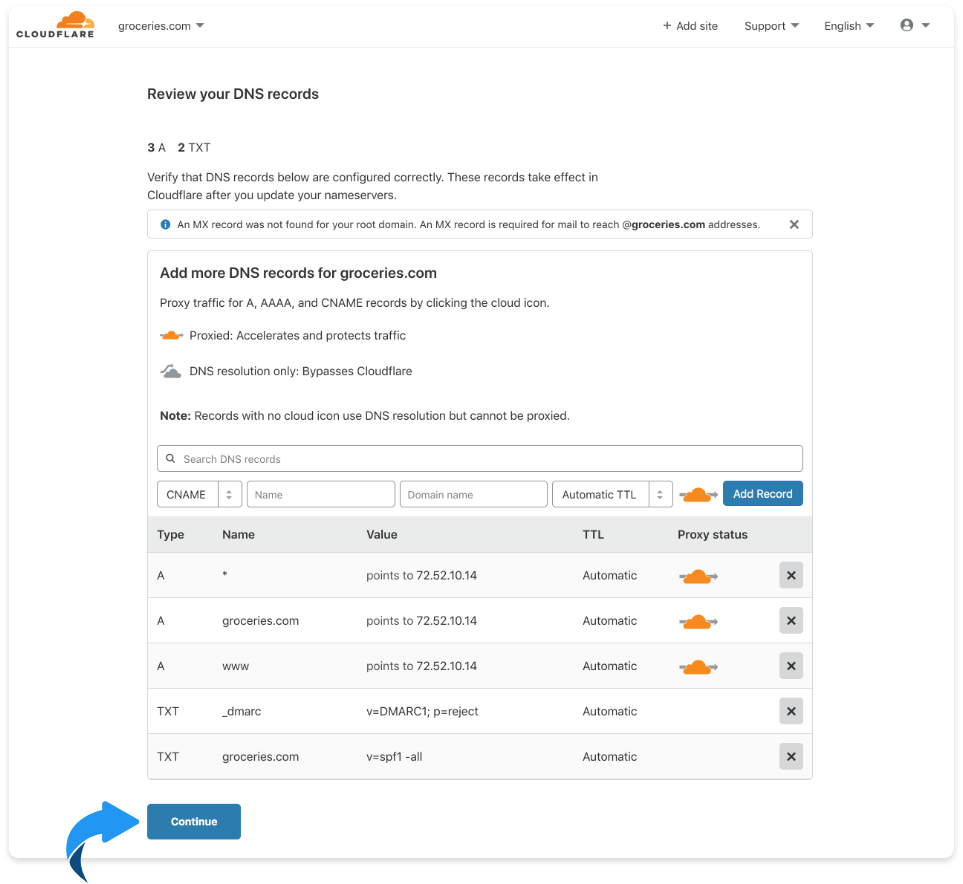The width and height of the screenshot is (963, 884).
Task: Click the Name input field
Action: tap(321, 495)
